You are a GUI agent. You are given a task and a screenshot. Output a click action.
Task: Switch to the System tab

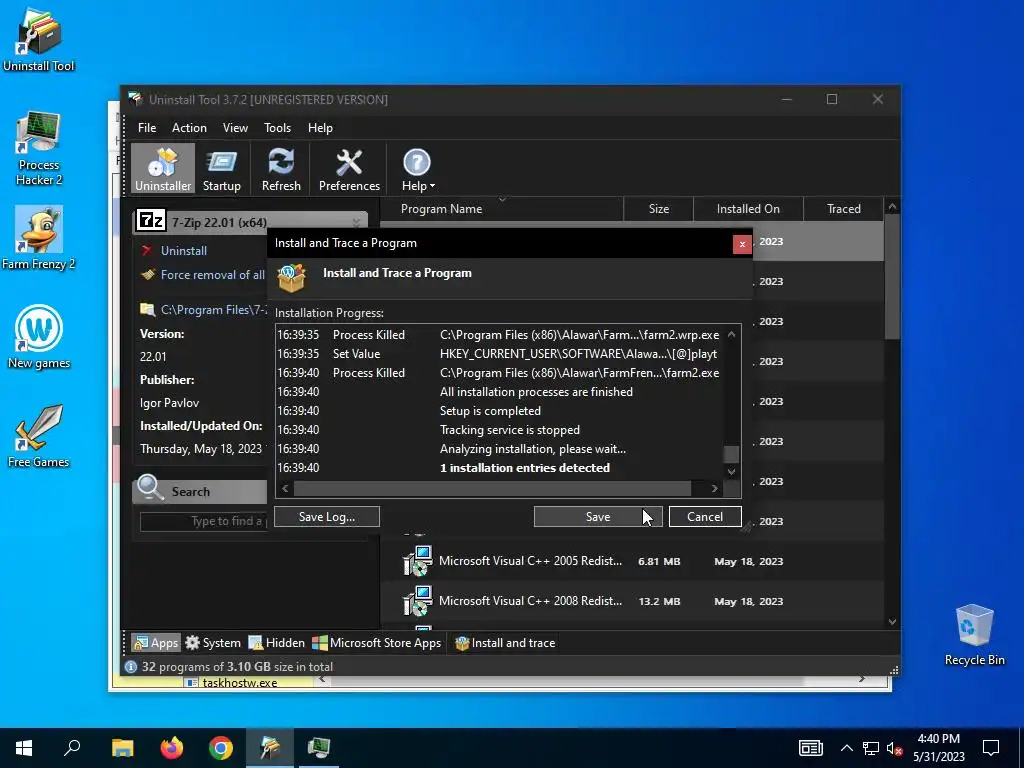click(213, 643)
